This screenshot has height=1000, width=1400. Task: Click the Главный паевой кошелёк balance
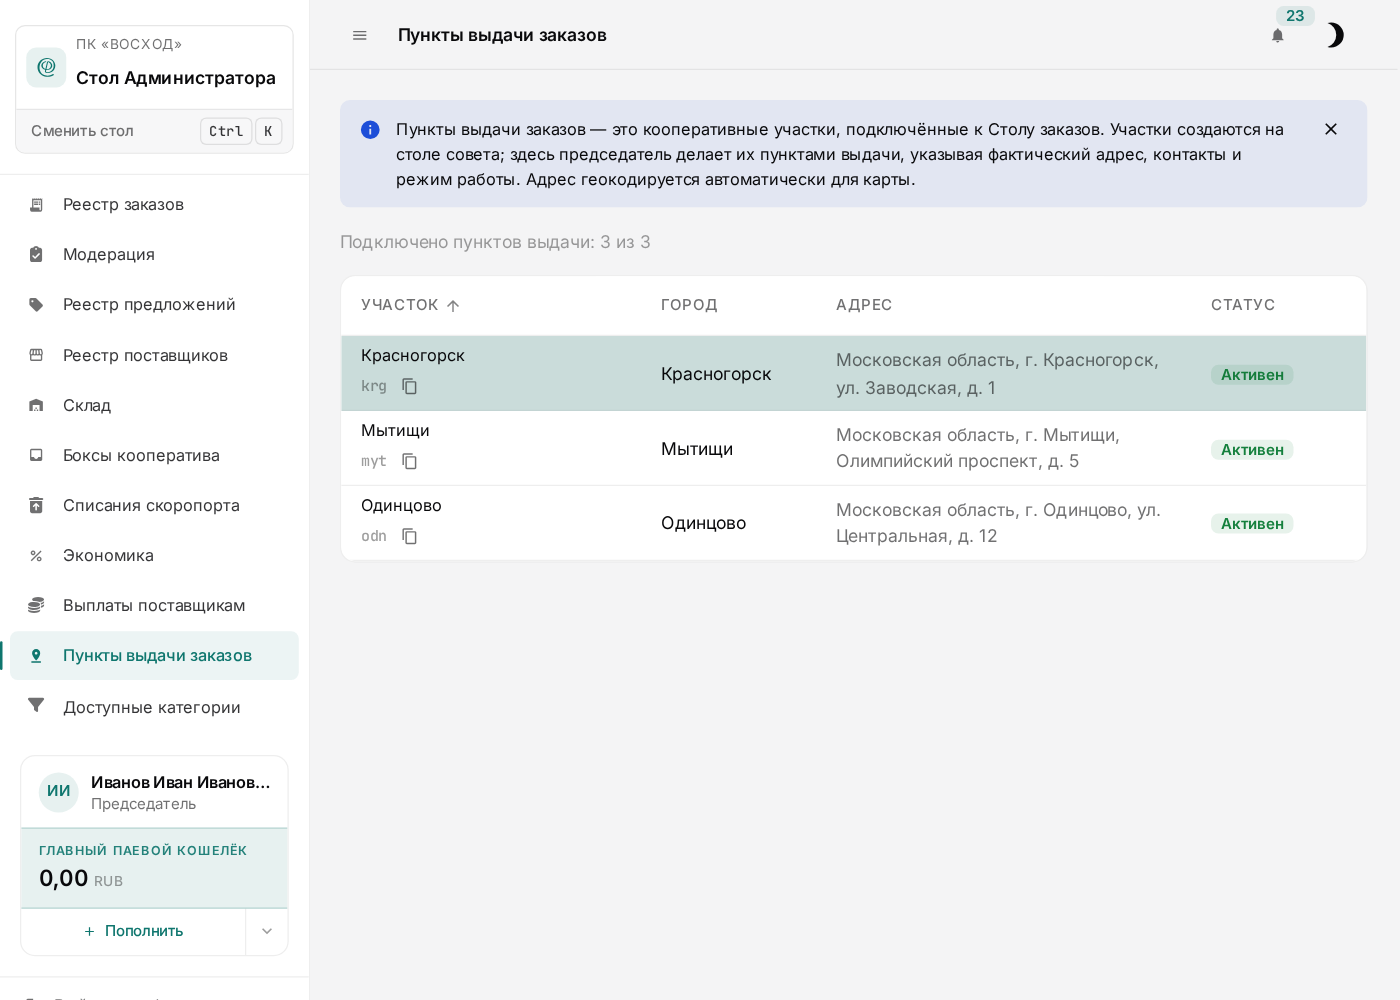[155, 868]
